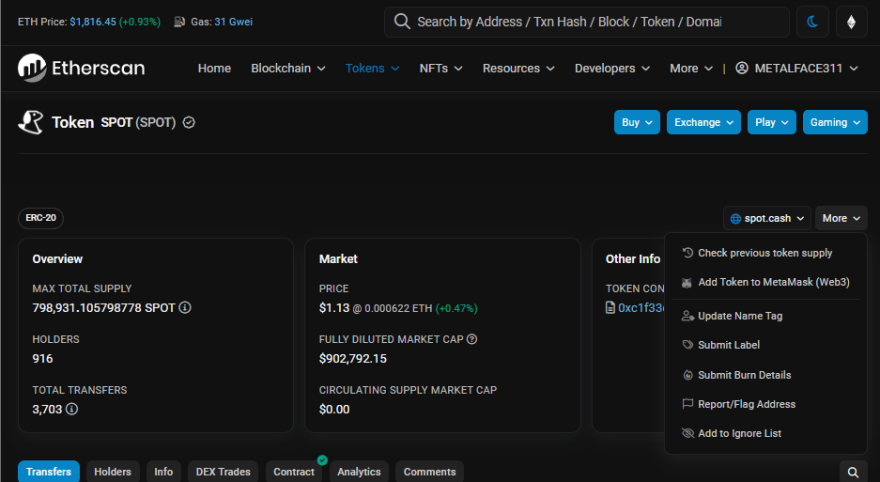Click the search icon beside the tabs
This screenshot has width=880, height=482.
click(x=853, y=472)
